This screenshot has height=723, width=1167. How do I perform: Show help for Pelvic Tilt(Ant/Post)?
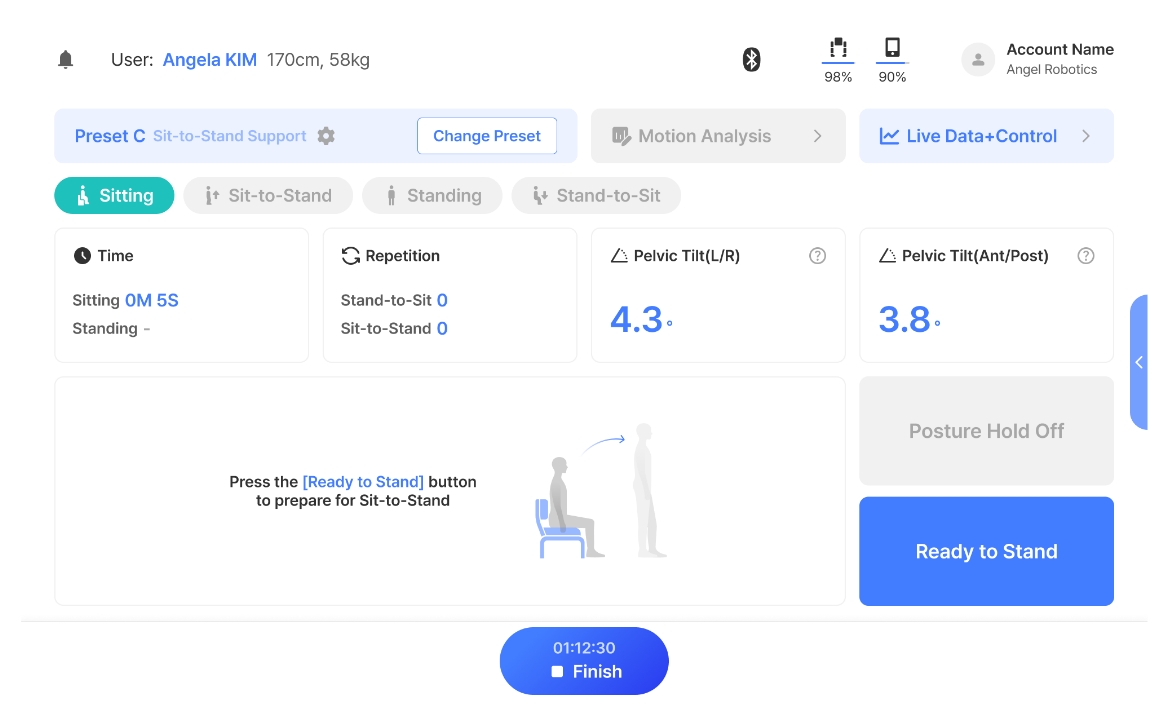point(1085,256)
